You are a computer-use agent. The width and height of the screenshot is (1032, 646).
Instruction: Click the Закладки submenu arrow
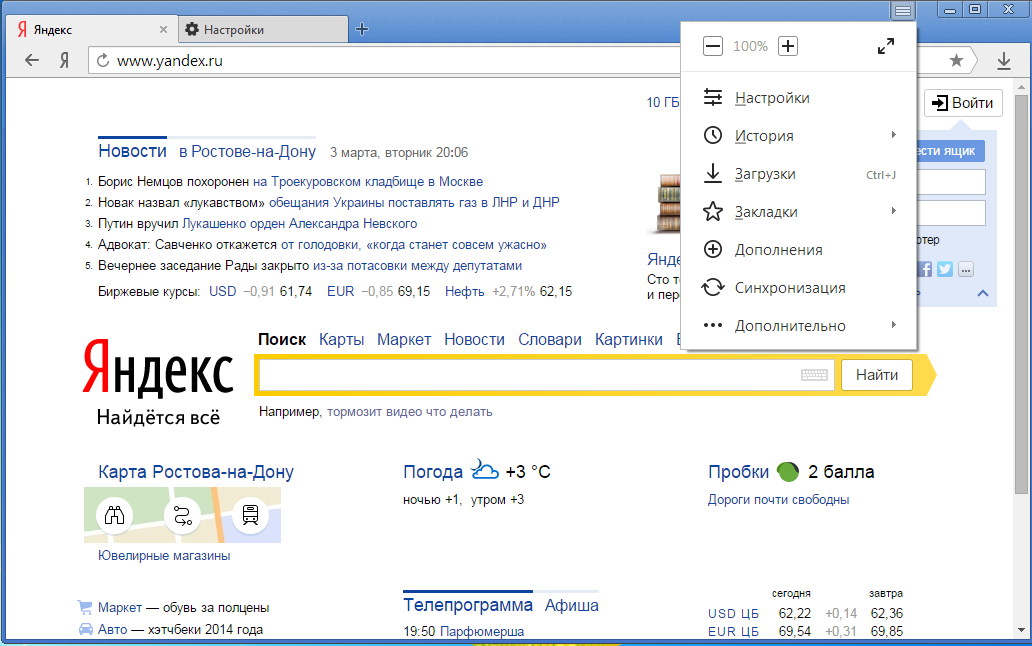click(894, 211)
